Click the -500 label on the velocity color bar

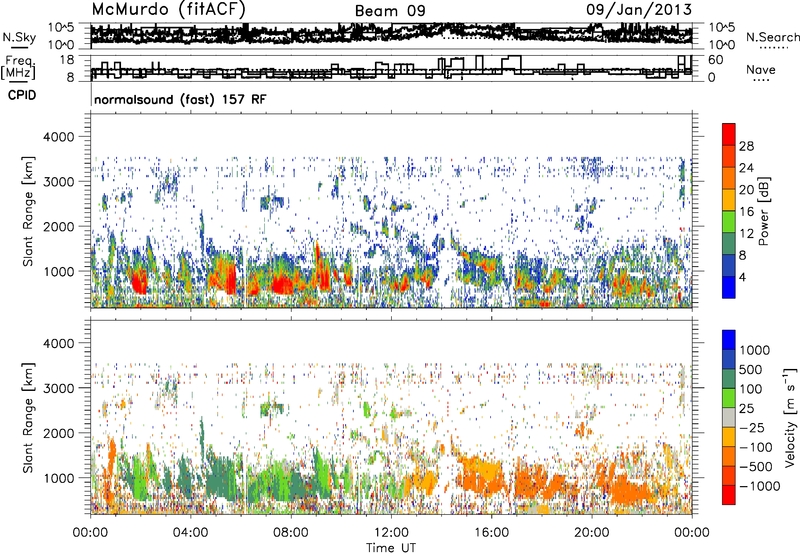tap(756, 467)
